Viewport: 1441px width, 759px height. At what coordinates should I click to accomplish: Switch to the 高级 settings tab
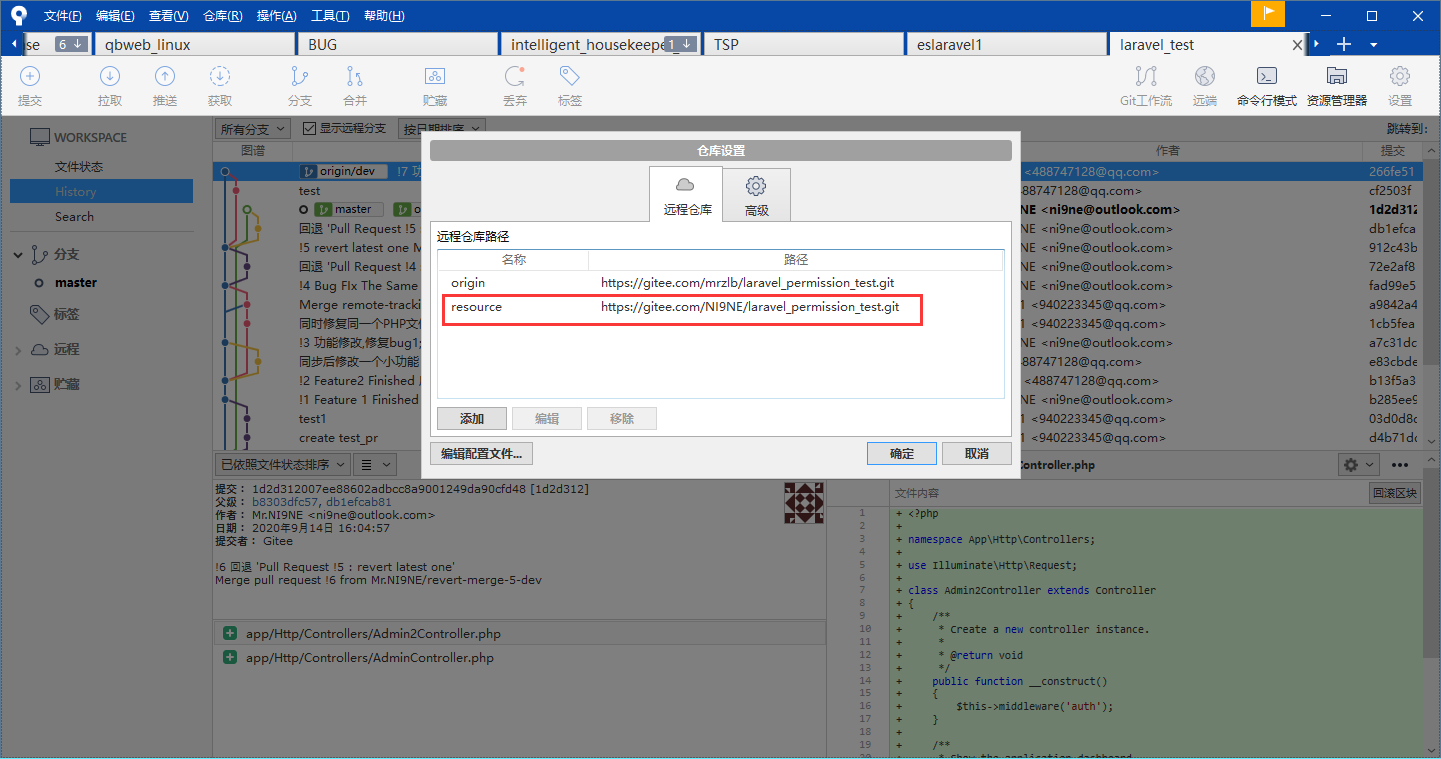tap(756, 194)
